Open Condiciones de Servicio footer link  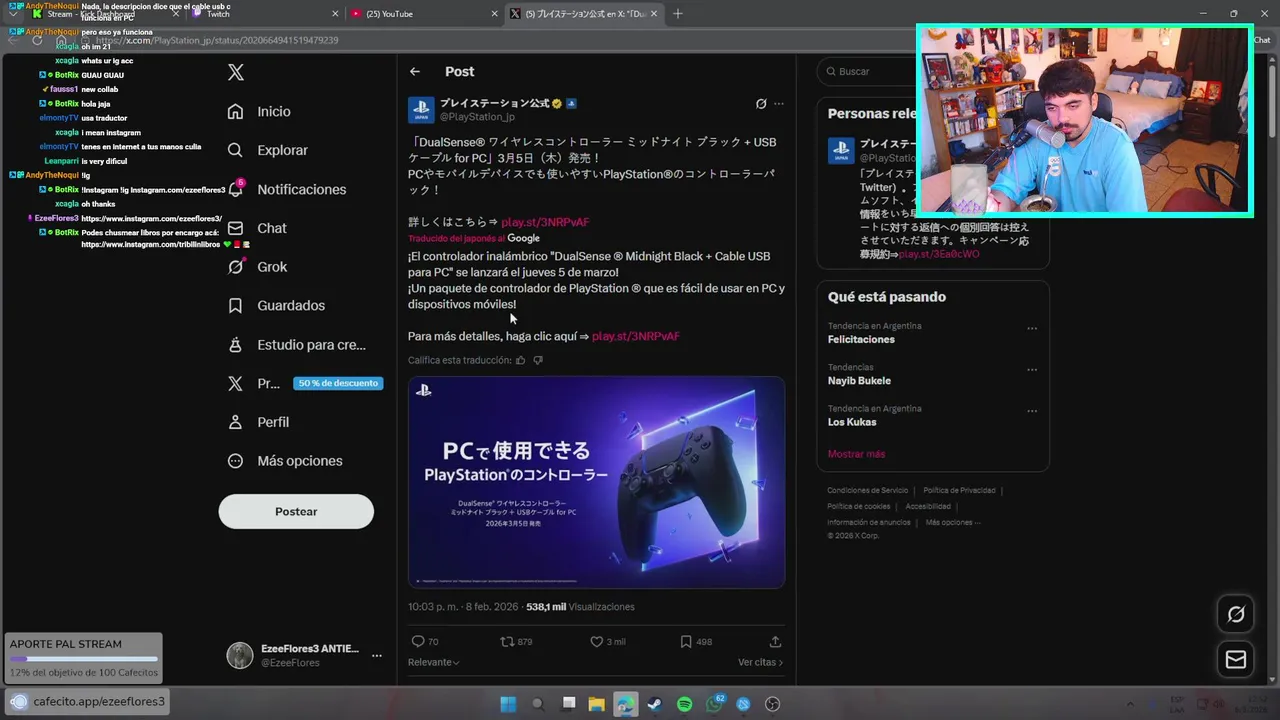point(867,490)
